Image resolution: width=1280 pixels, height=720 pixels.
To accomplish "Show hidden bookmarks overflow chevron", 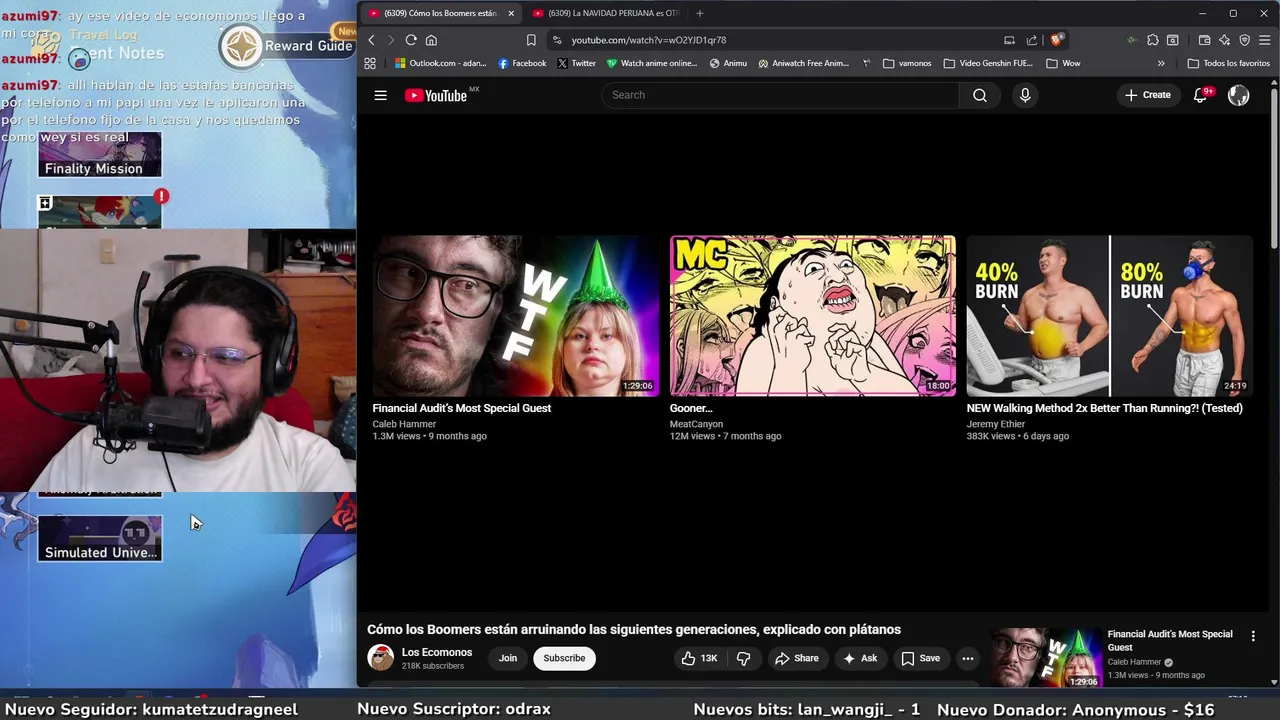I will pyautogui.click(x=1161, y=63).
